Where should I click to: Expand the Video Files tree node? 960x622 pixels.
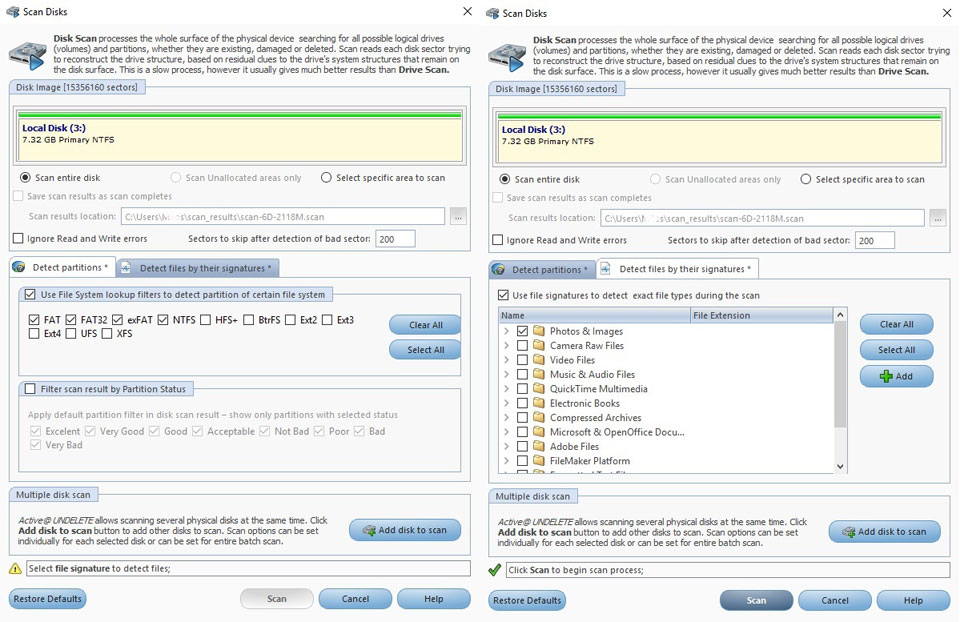506,360
